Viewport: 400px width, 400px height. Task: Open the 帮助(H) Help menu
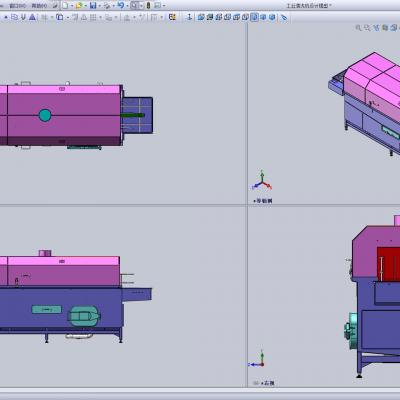pyautogui.click(x=39, y=6)
